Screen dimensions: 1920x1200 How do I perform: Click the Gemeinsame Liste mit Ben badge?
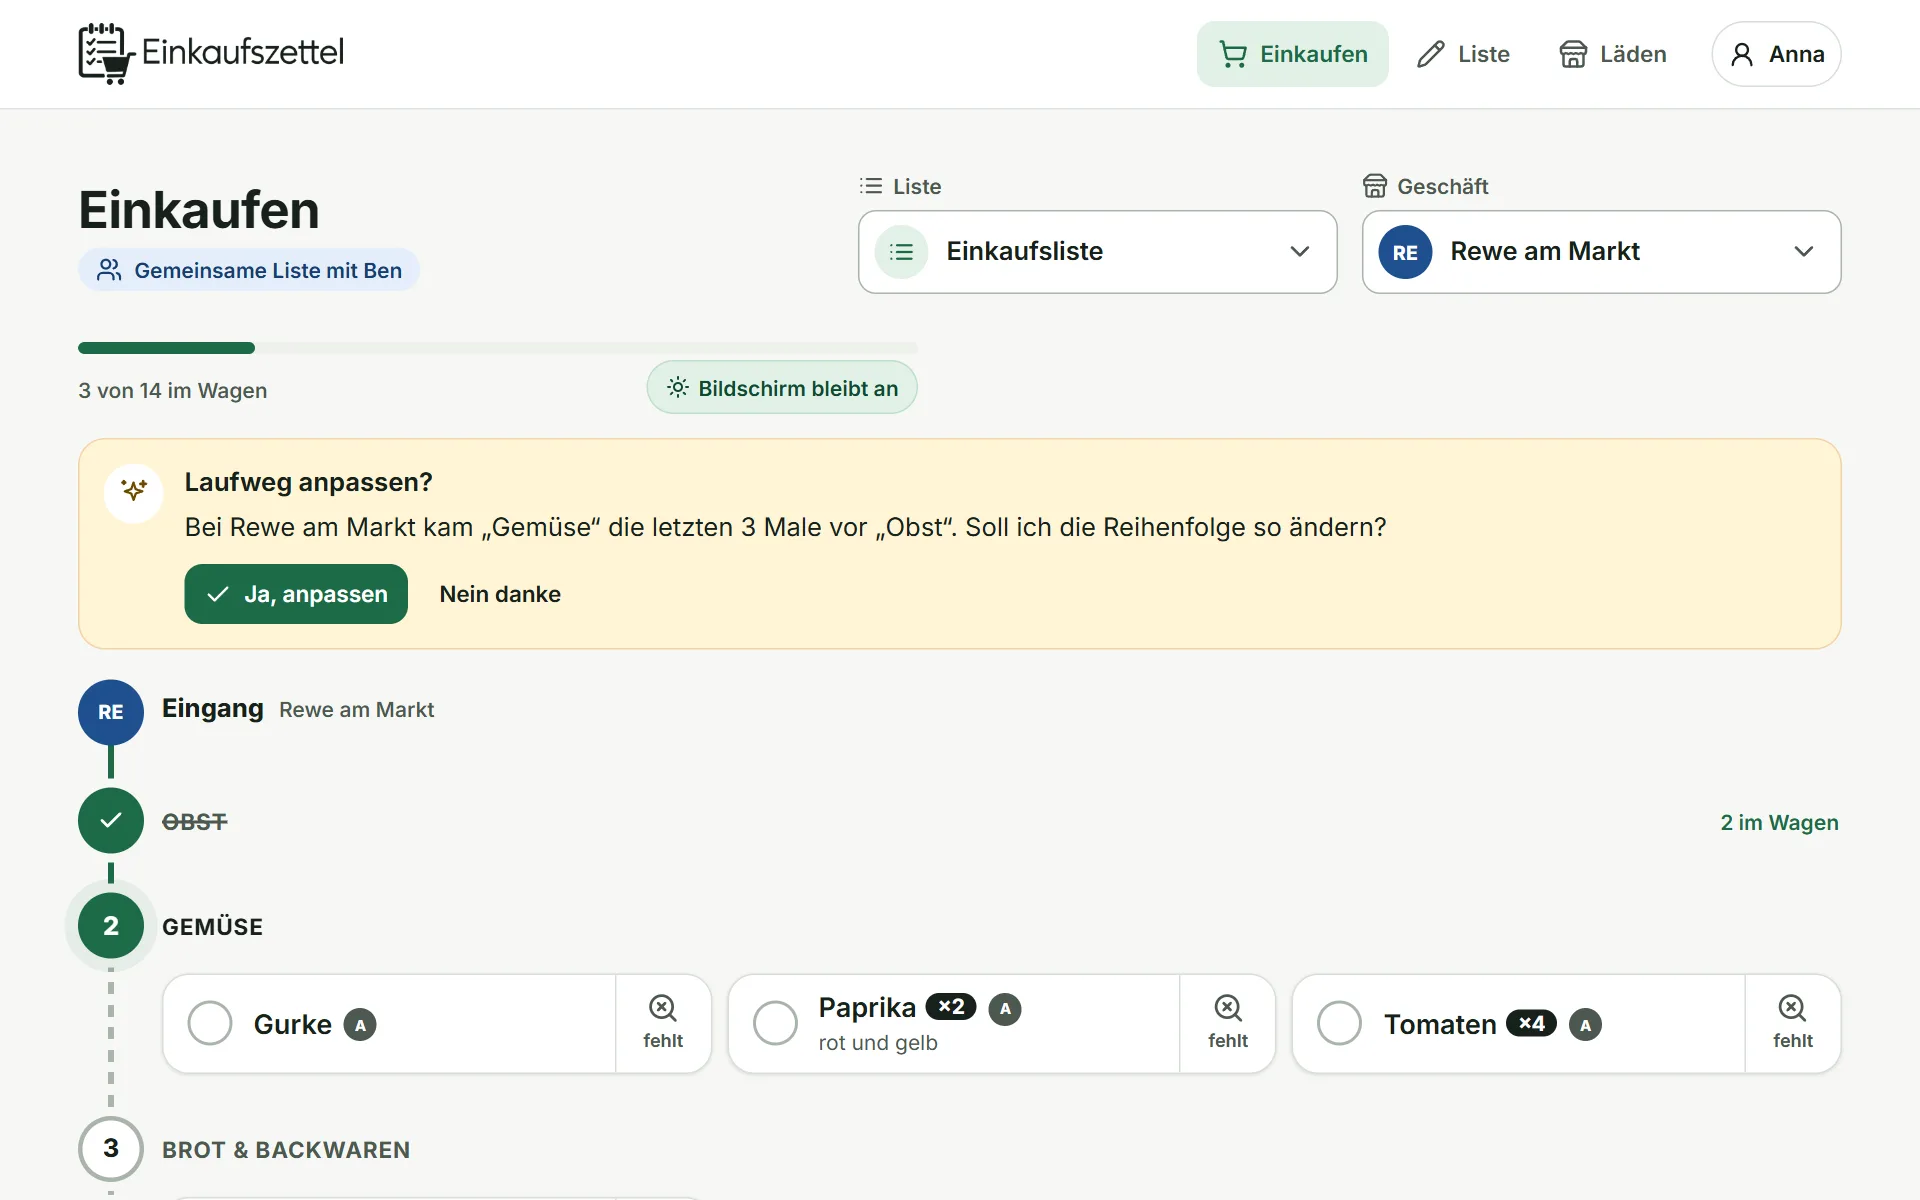[x=249, y=270]
